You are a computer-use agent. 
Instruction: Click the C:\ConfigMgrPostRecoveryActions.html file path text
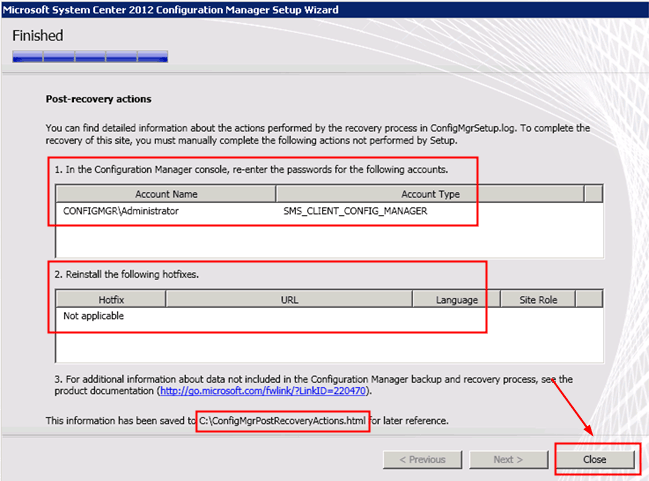(x=282, y=421)
